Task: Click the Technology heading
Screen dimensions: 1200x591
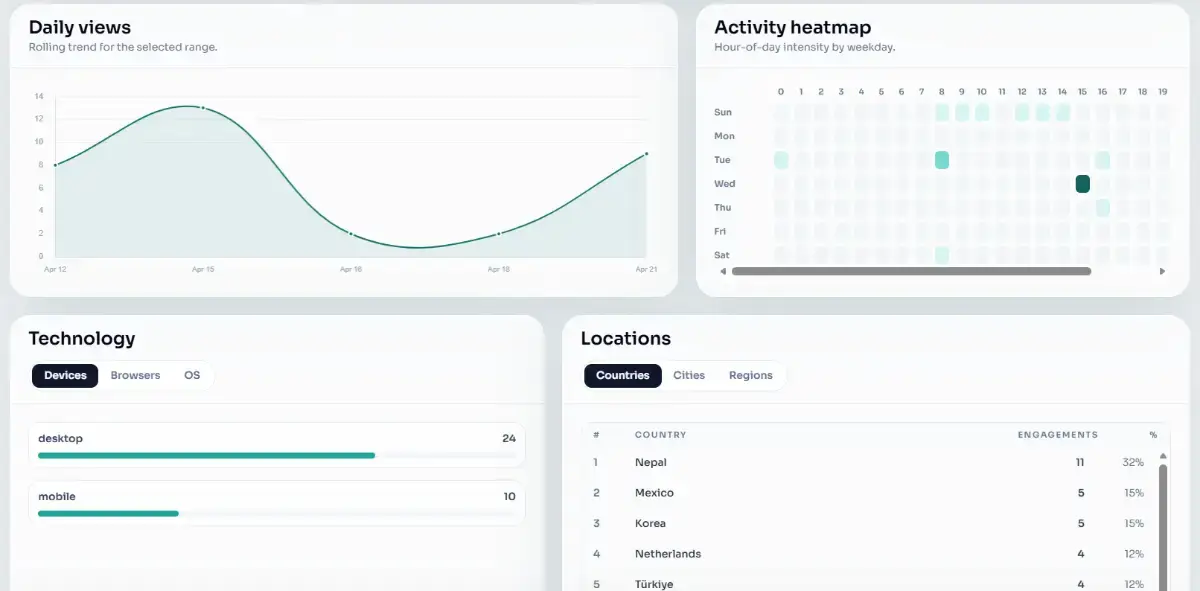Action: click(x=82, y=338)
